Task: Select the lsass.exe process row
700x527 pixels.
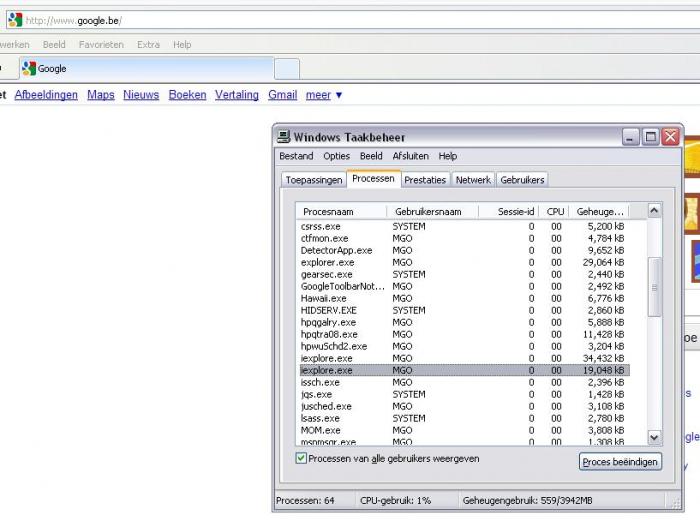Action: [465, 418]
